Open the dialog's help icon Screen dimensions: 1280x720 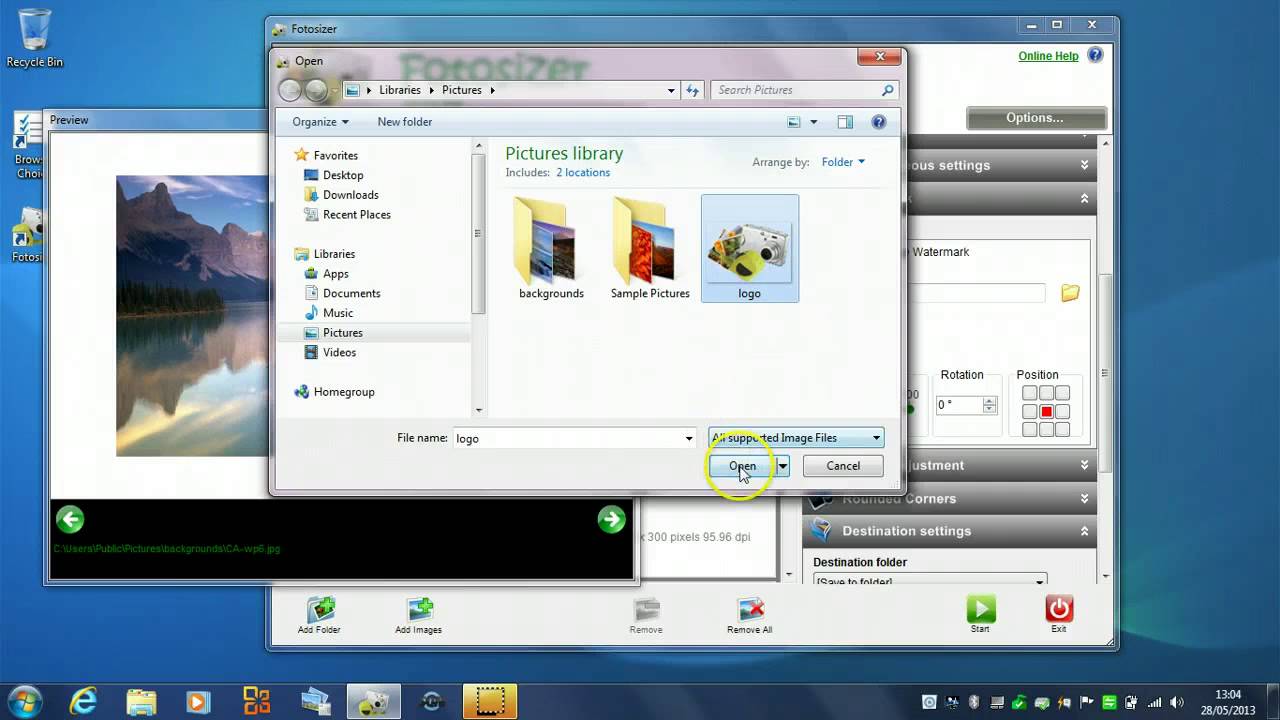pos(878,122)
